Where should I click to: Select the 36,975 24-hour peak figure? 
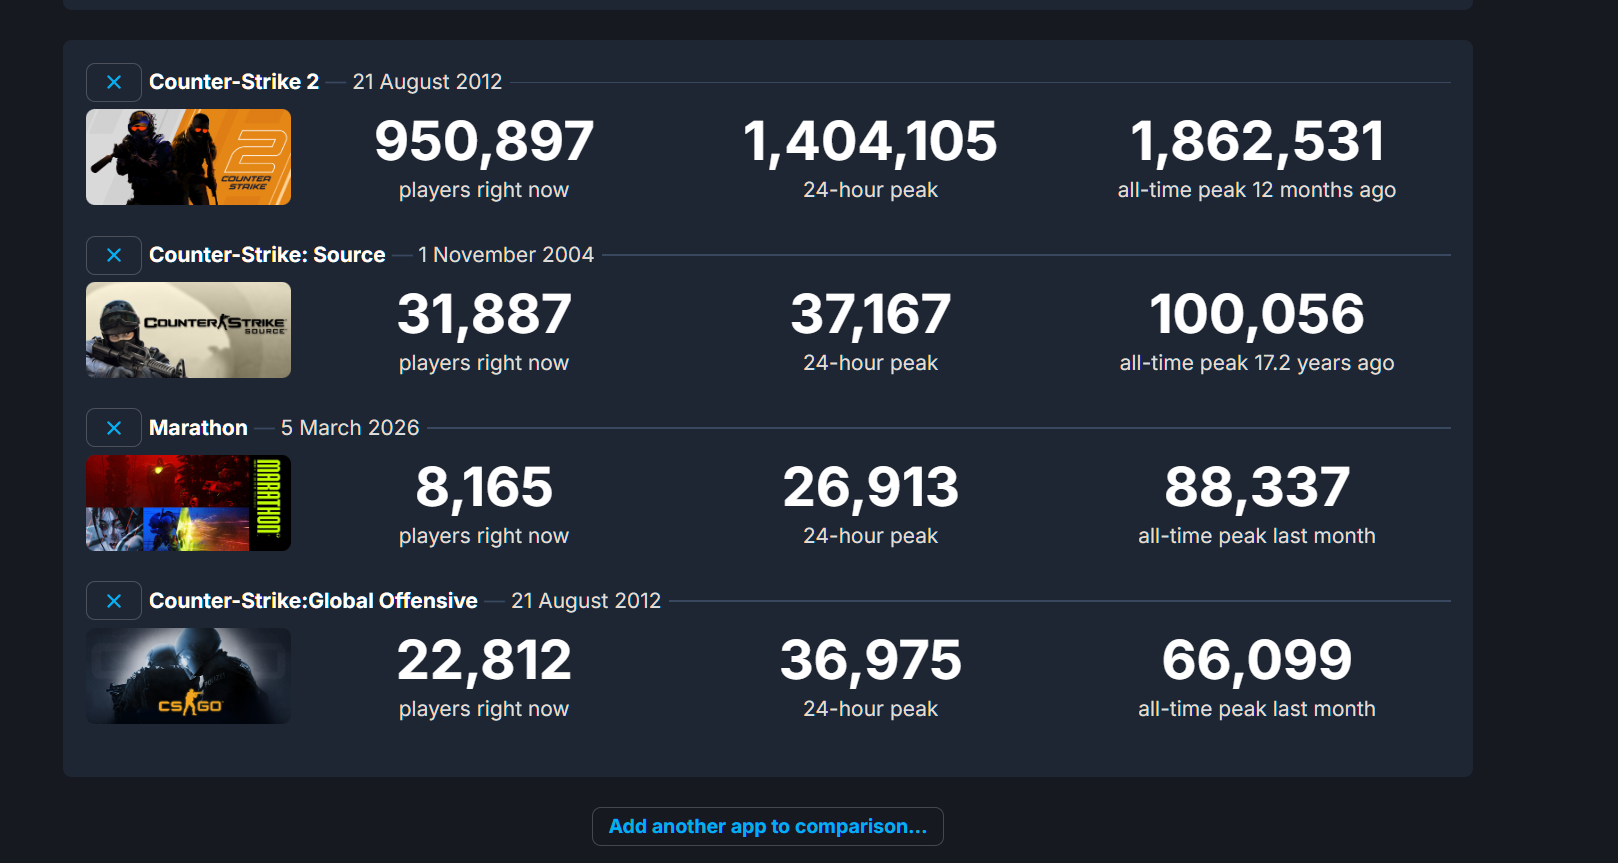pos(870,660)
